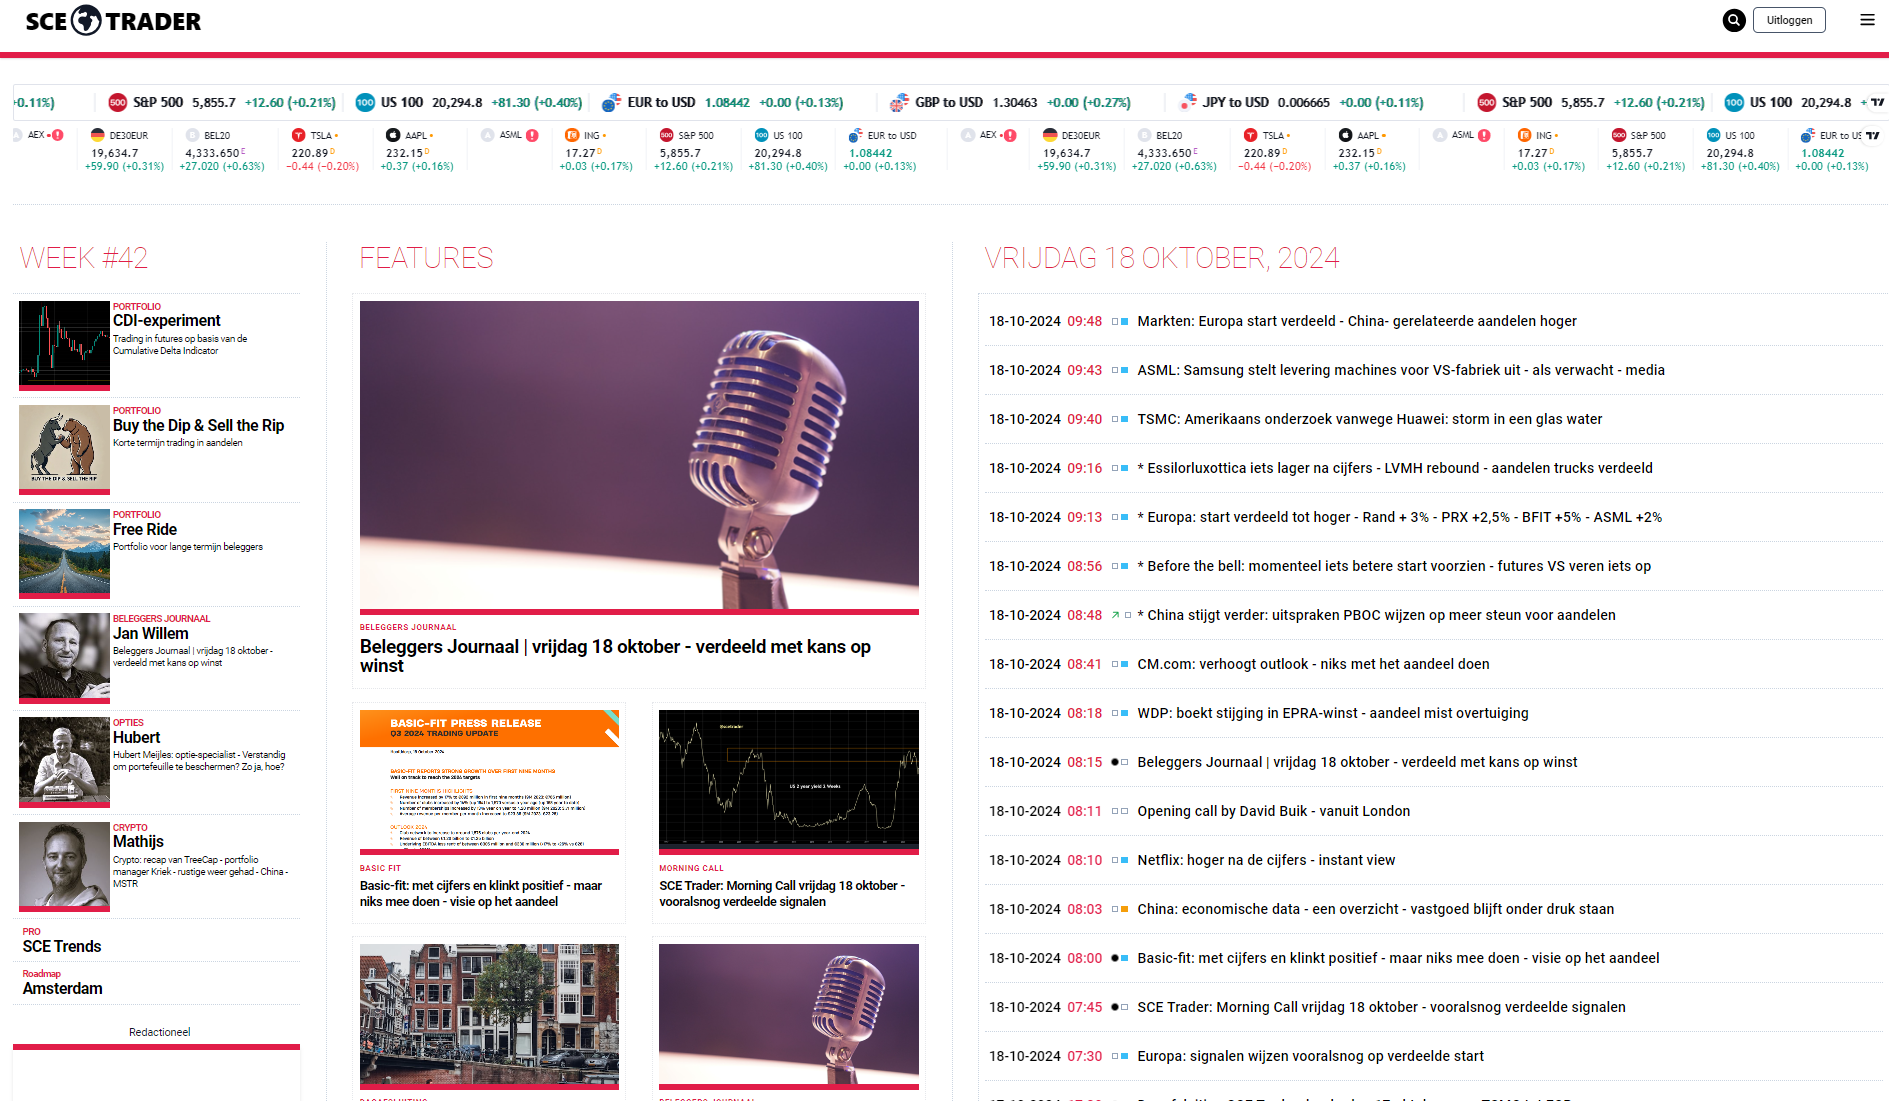Click the TradingView logo on top ticker
The image size is (1889, 1101).
tap(1877, 102)
